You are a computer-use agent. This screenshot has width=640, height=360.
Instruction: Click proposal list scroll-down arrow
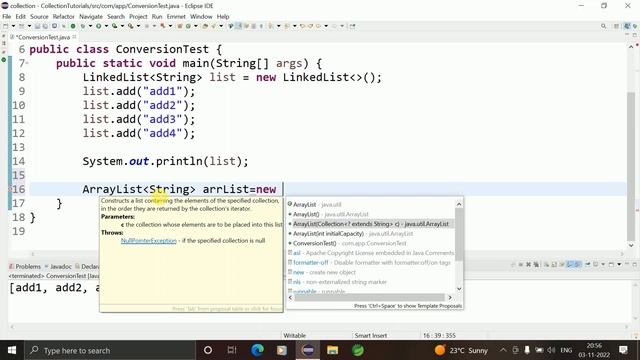click(x=459, y=289)
